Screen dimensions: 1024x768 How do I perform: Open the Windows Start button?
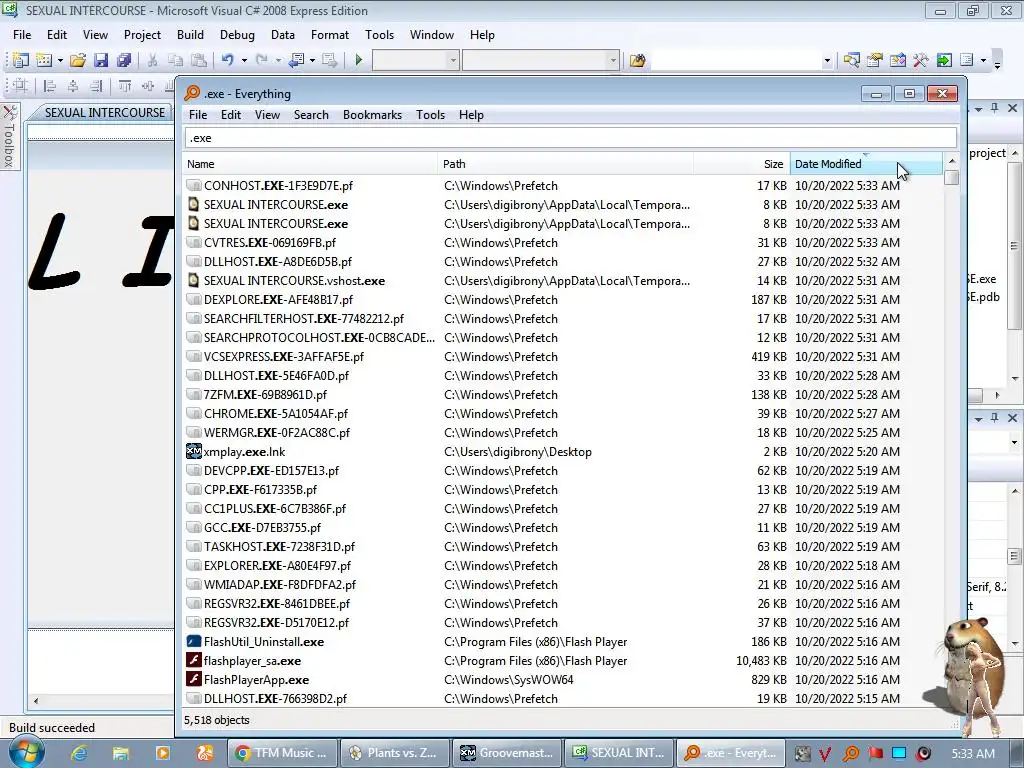click(25, 752)
